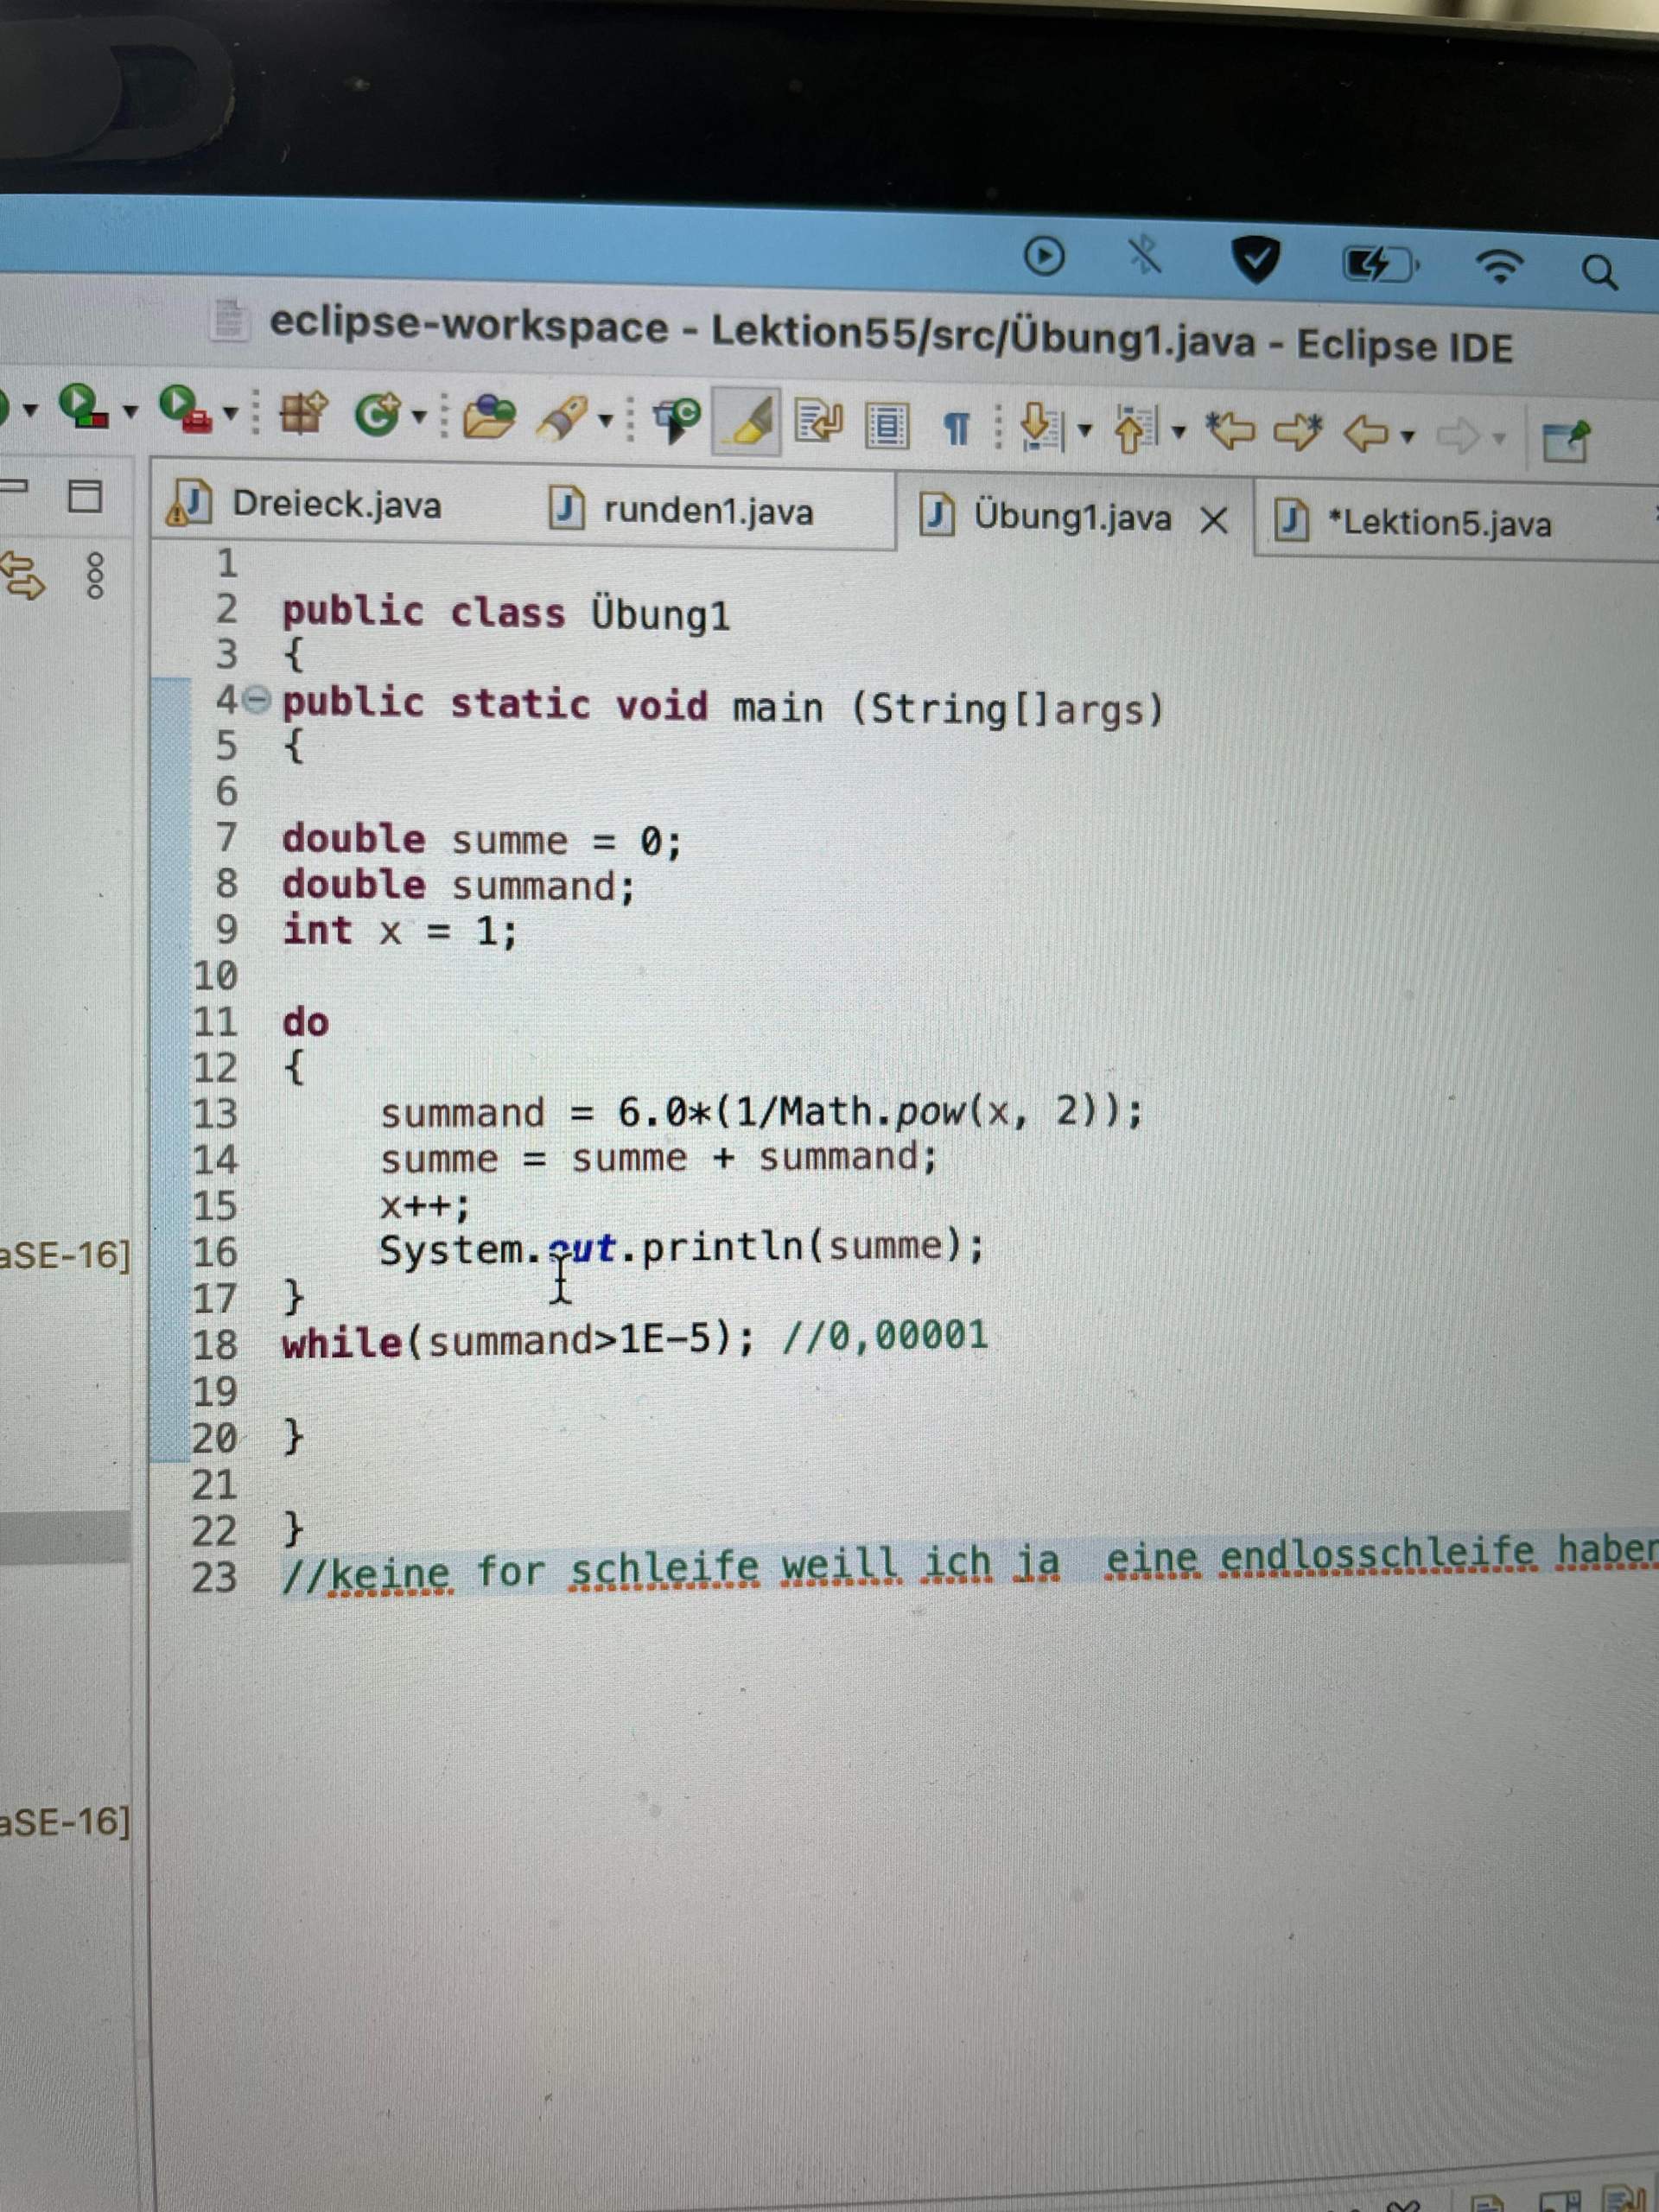Toggle the Java Editor Breadcrumb
Viewport: 1659px width, 2212px height.
click(x=677, y=420)
